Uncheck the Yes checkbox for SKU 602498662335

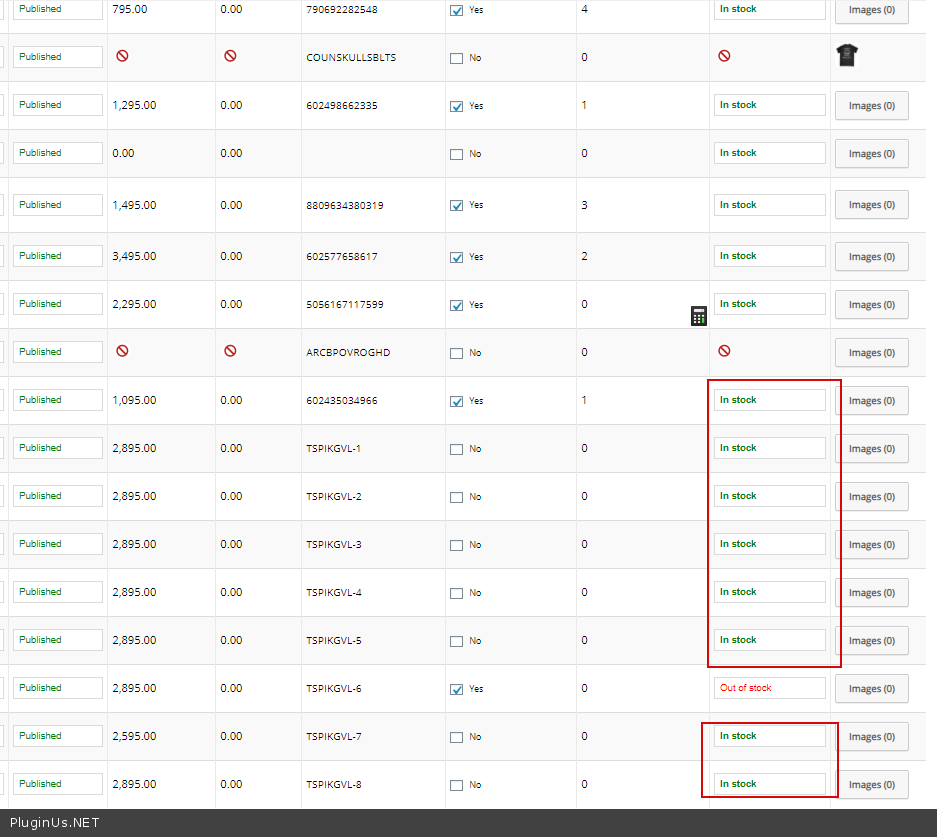point(457,106)
